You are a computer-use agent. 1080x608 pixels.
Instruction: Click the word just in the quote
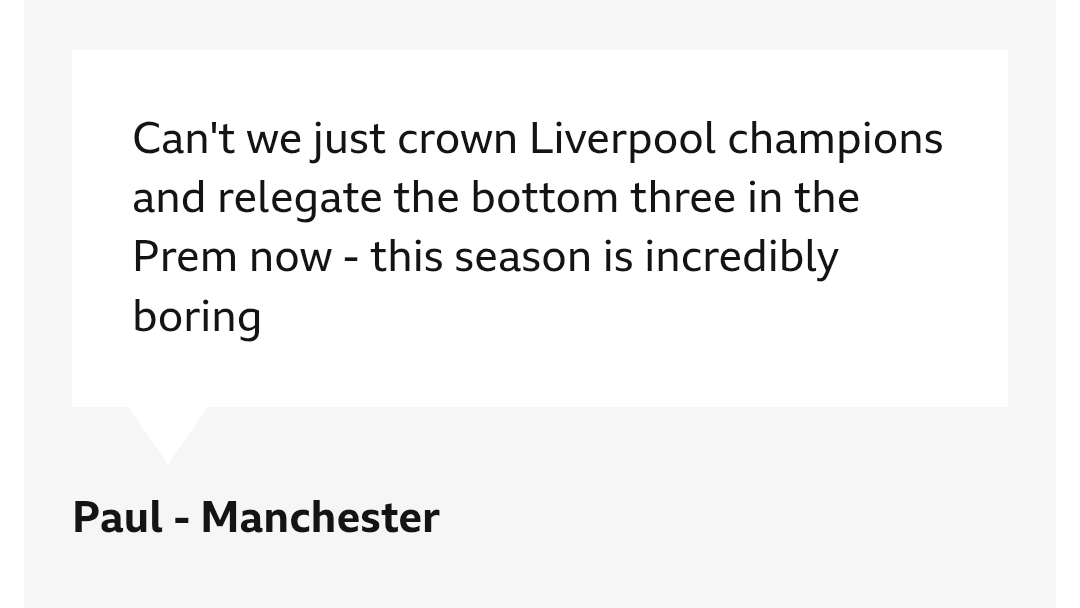click(x=349, y=140)
